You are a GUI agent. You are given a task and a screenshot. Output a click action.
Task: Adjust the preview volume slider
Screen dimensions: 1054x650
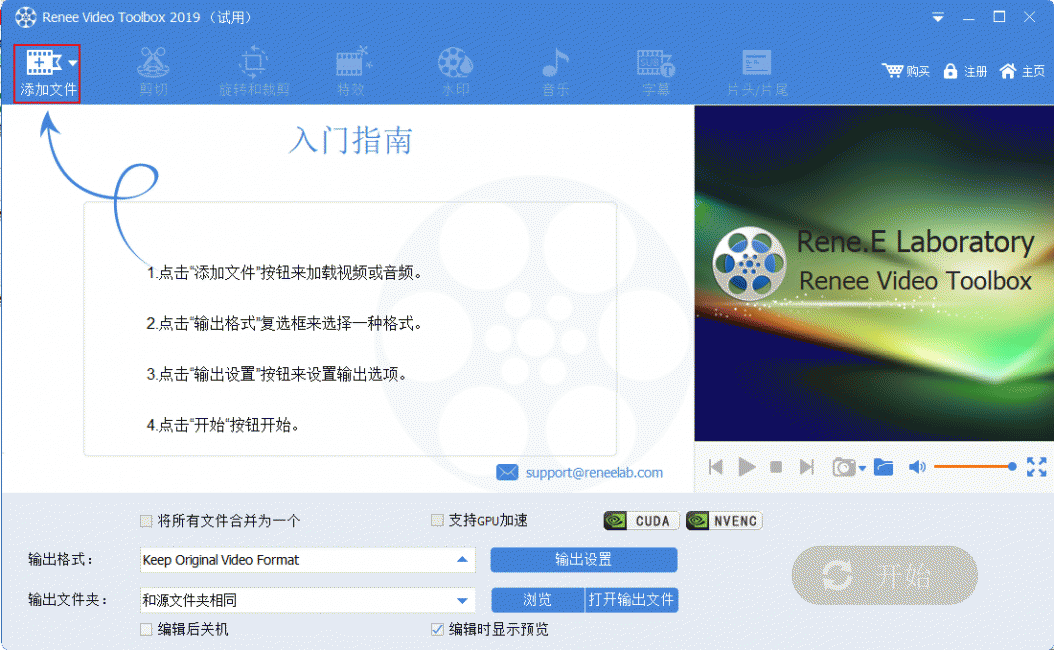coord(973,467)
